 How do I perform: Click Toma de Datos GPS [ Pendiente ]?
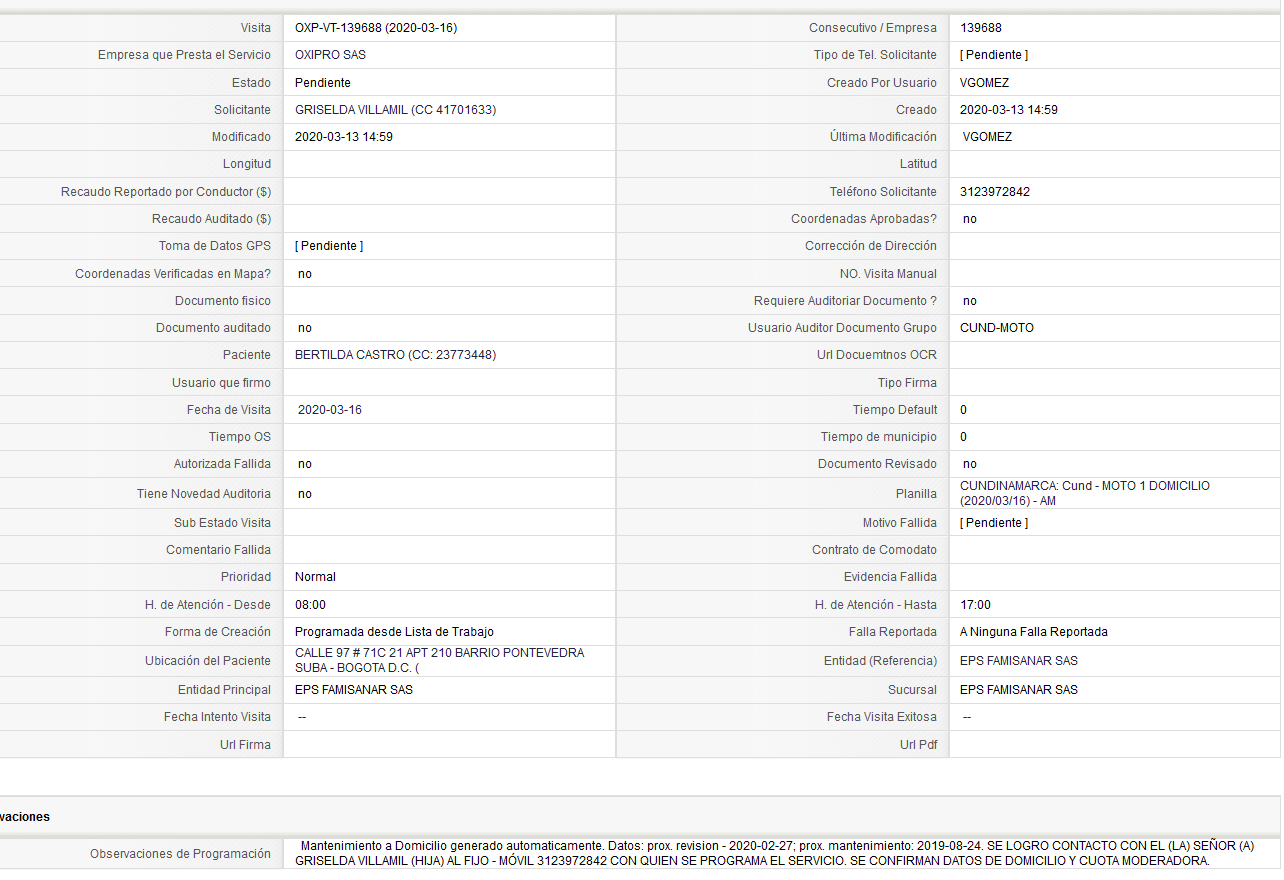pos(329,246)
